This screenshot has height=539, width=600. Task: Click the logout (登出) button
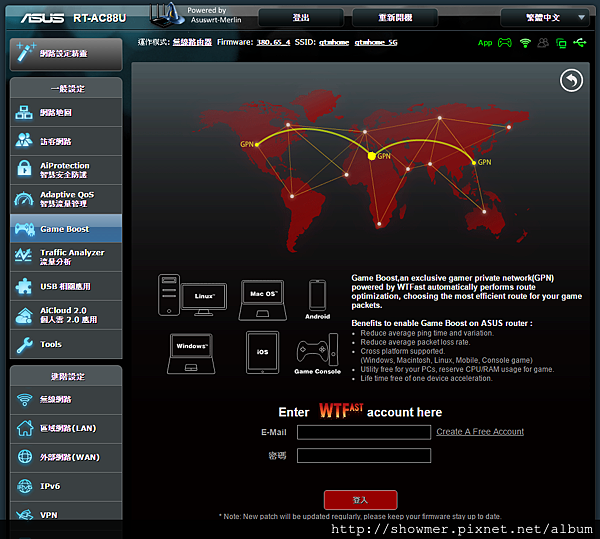[301, 18]
